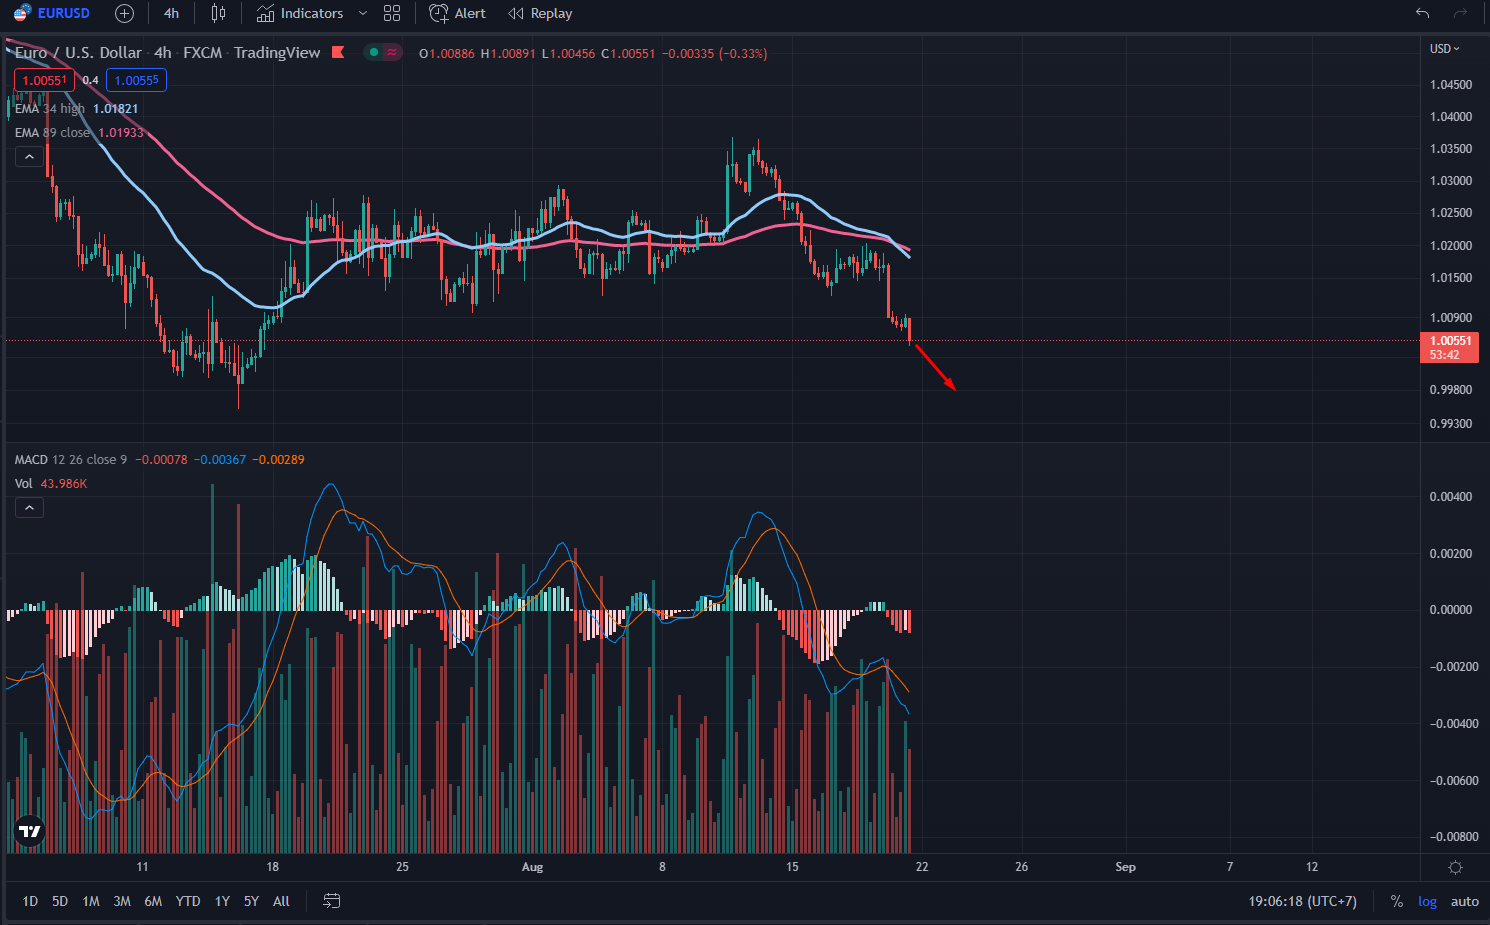The image size is (1490, 925).
Task: Enable percentage scale with the % toggle
Action: [1396, 901]
